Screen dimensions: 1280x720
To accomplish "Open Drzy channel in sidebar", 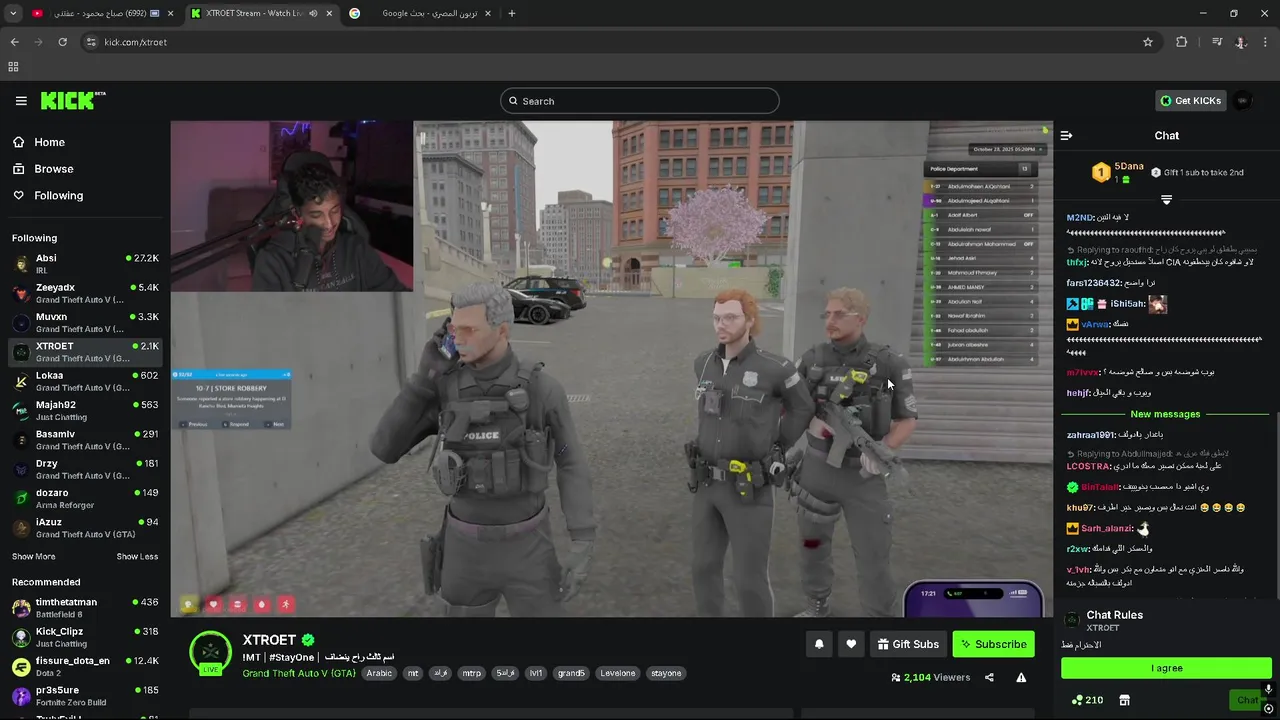I will point(85,469).
